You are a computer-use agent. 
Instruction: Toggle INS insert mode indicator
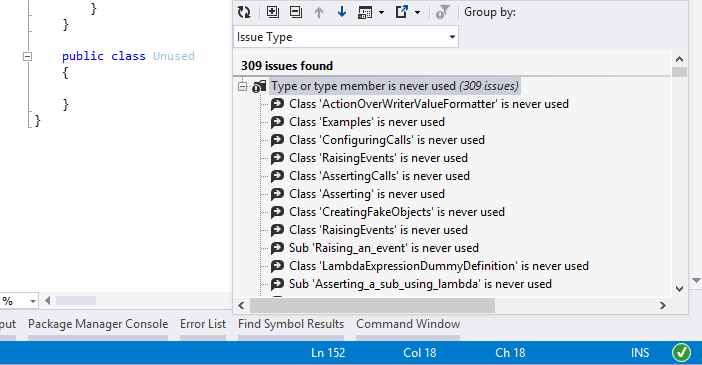click(640, 353)
